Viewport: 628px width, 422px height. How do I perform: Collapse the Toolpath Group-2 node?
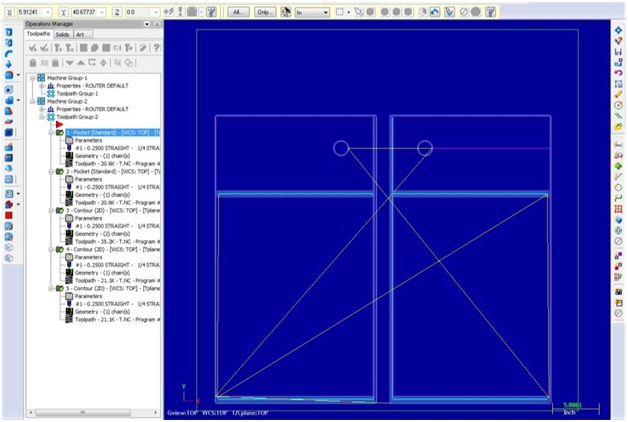(42, 117)
